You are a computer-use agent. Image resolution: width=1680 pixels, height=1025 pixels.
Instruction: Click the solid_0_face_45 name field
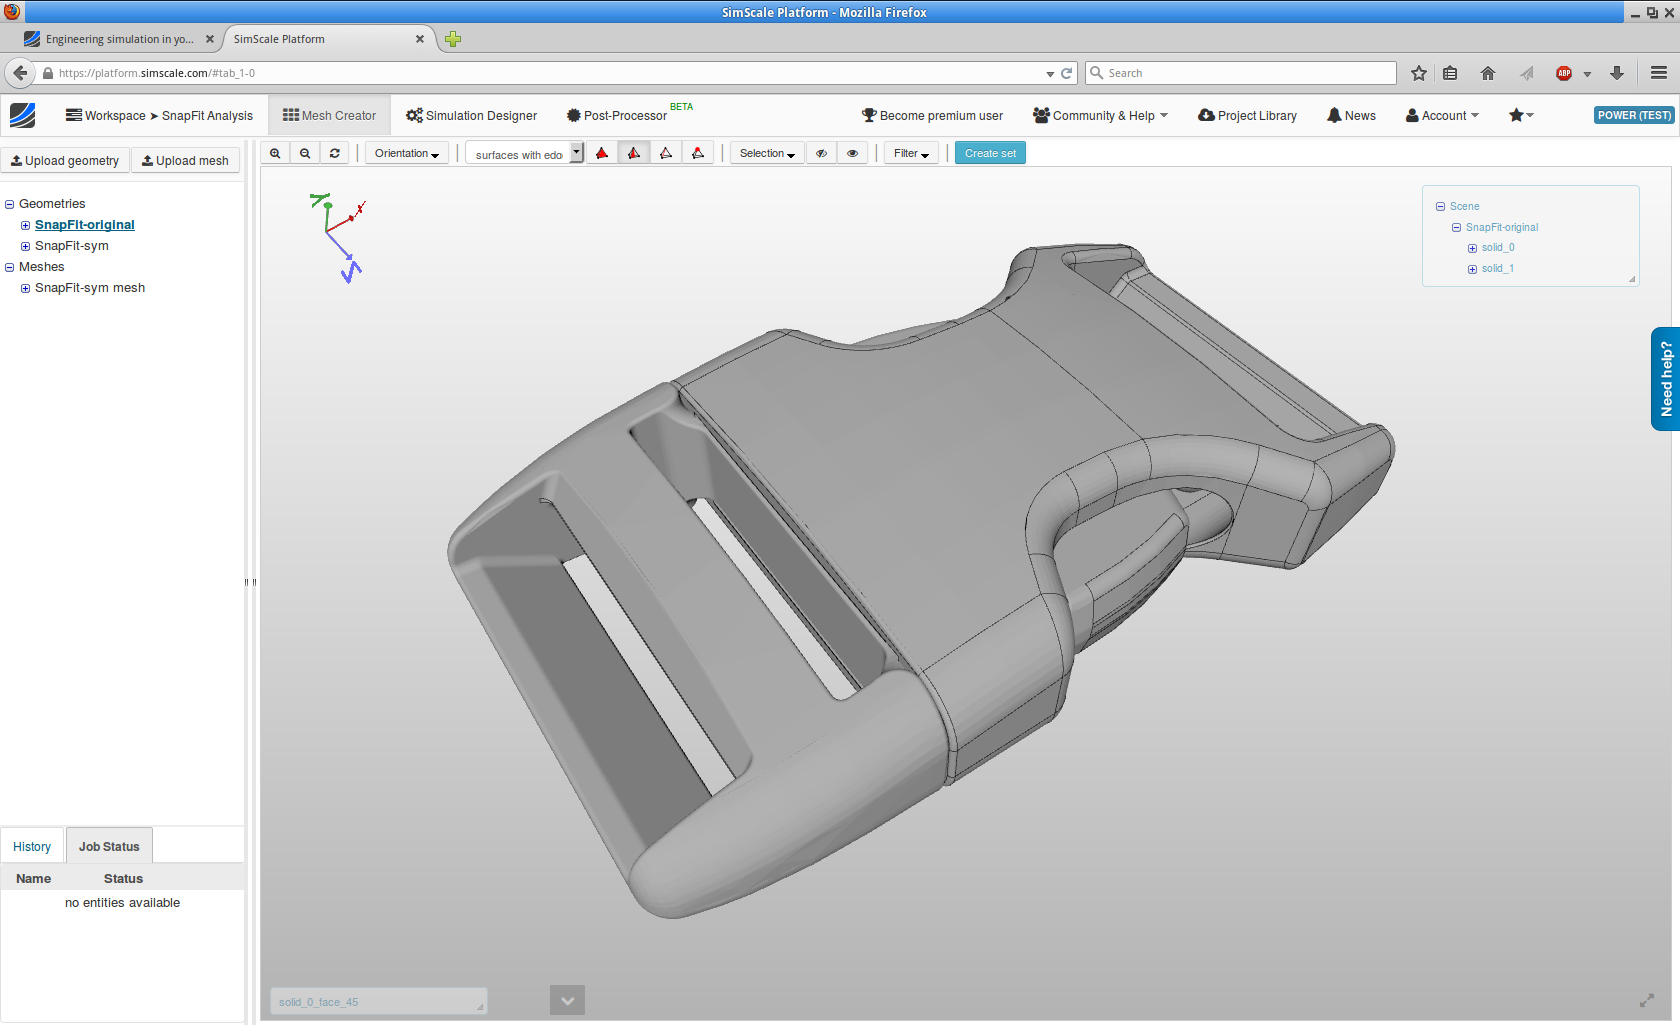[x=377, y=1001]
